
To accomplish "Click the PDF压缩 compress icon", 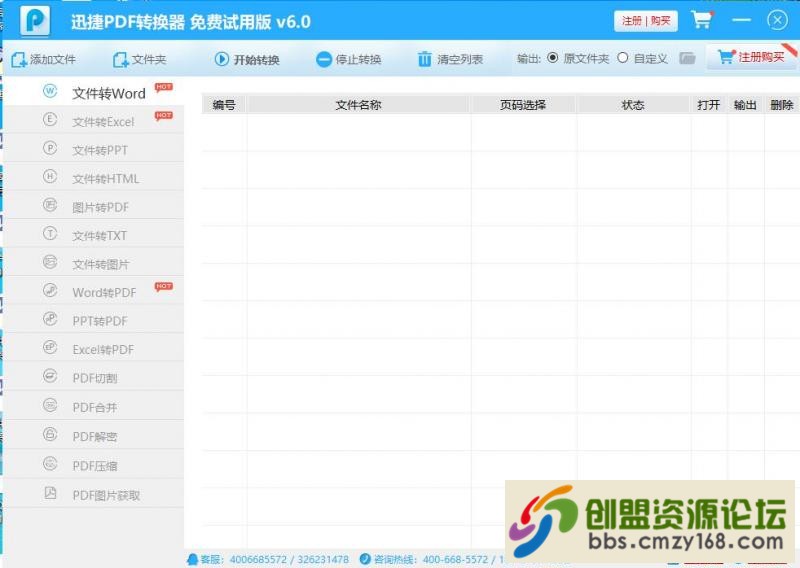I will [x=50, y=463].
